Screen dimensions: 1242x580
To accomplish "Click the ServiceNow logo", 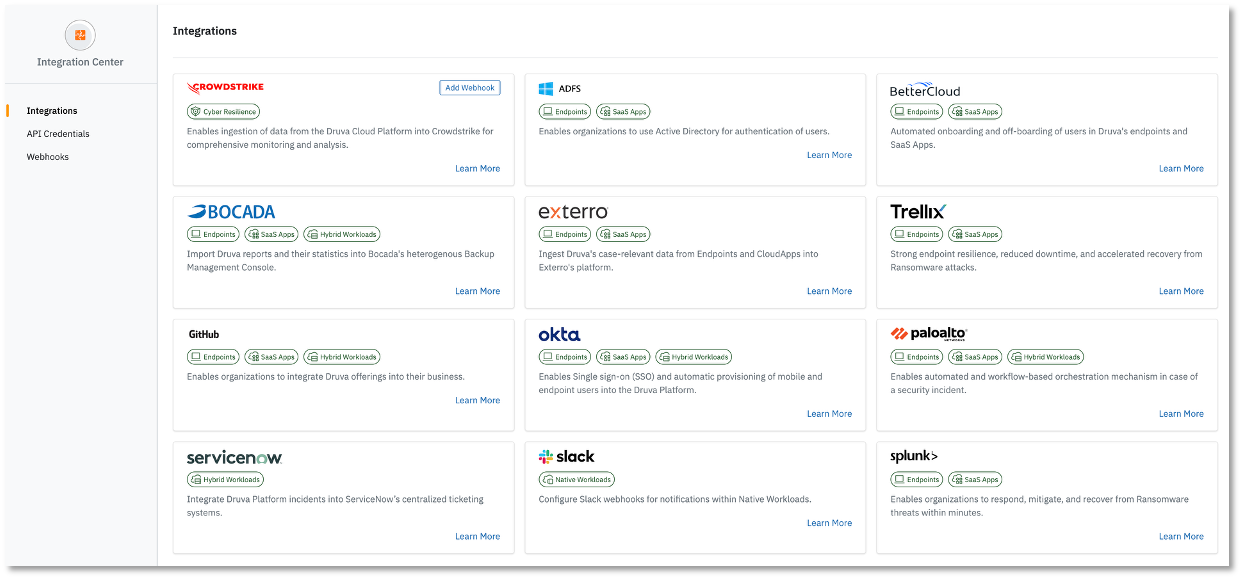I will coord(234,457).
